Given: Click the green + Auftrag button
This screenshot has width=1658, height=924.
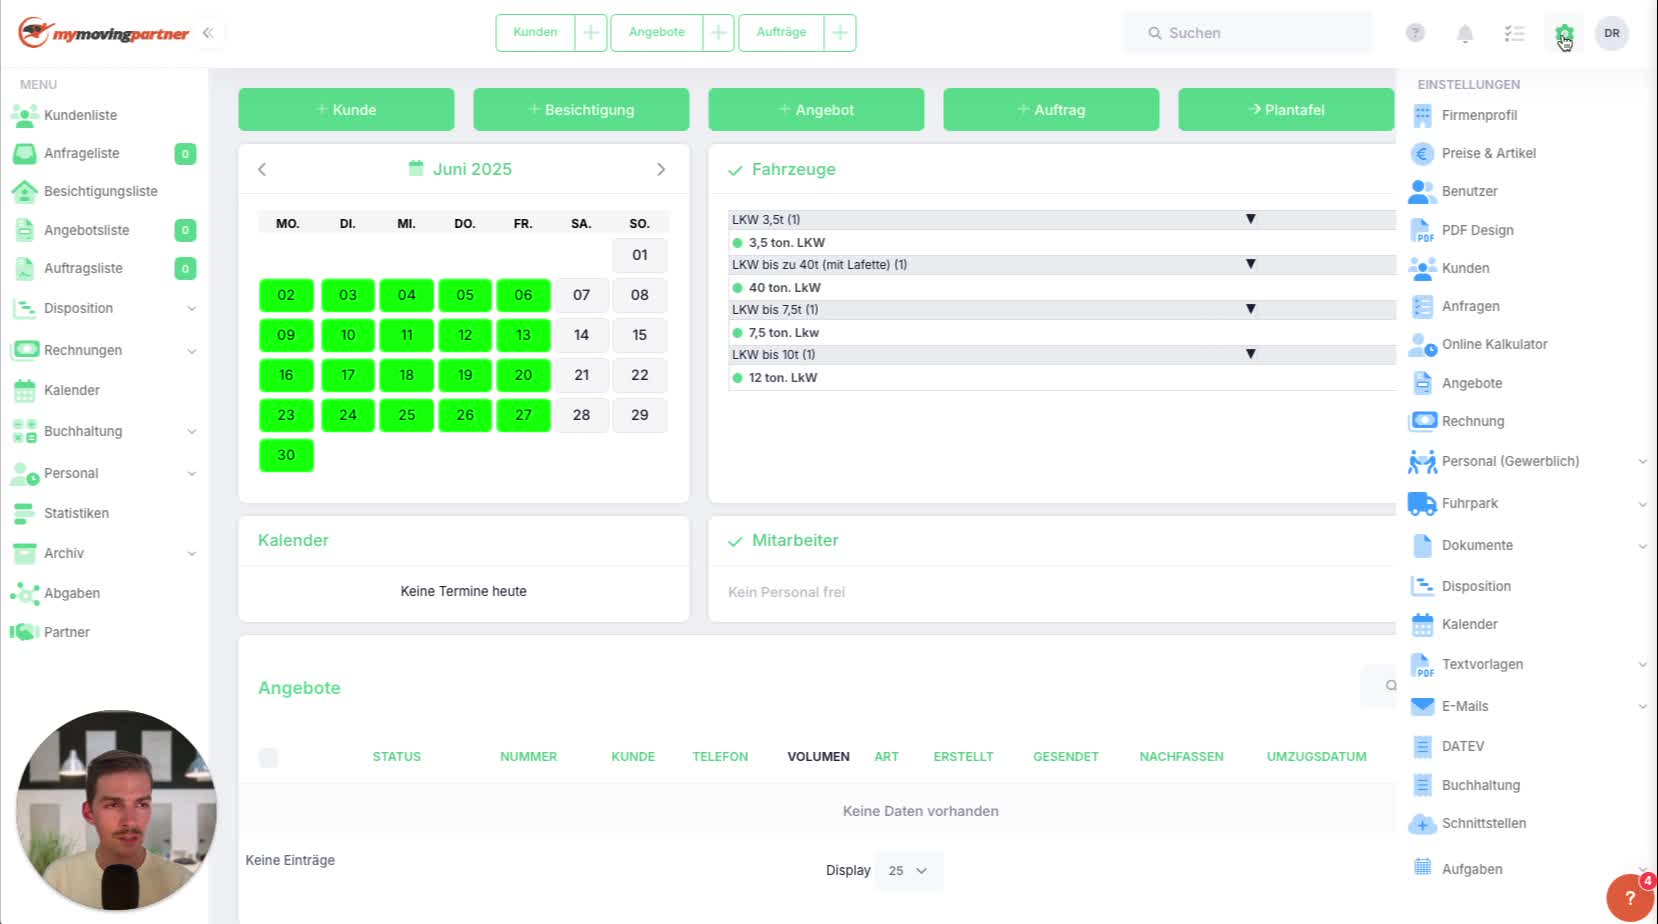Looking at the screenshot, I should [1051, 110].
